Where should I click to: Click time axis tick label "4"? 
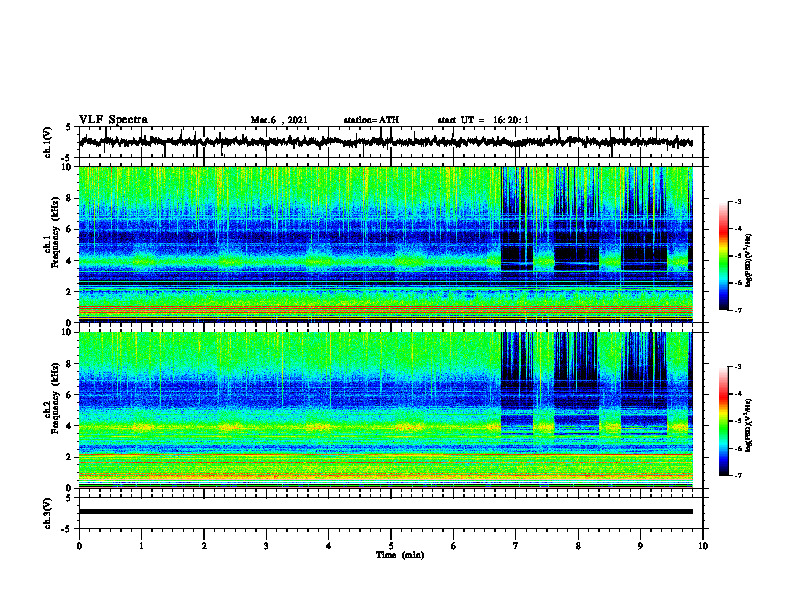coord(329,546)
